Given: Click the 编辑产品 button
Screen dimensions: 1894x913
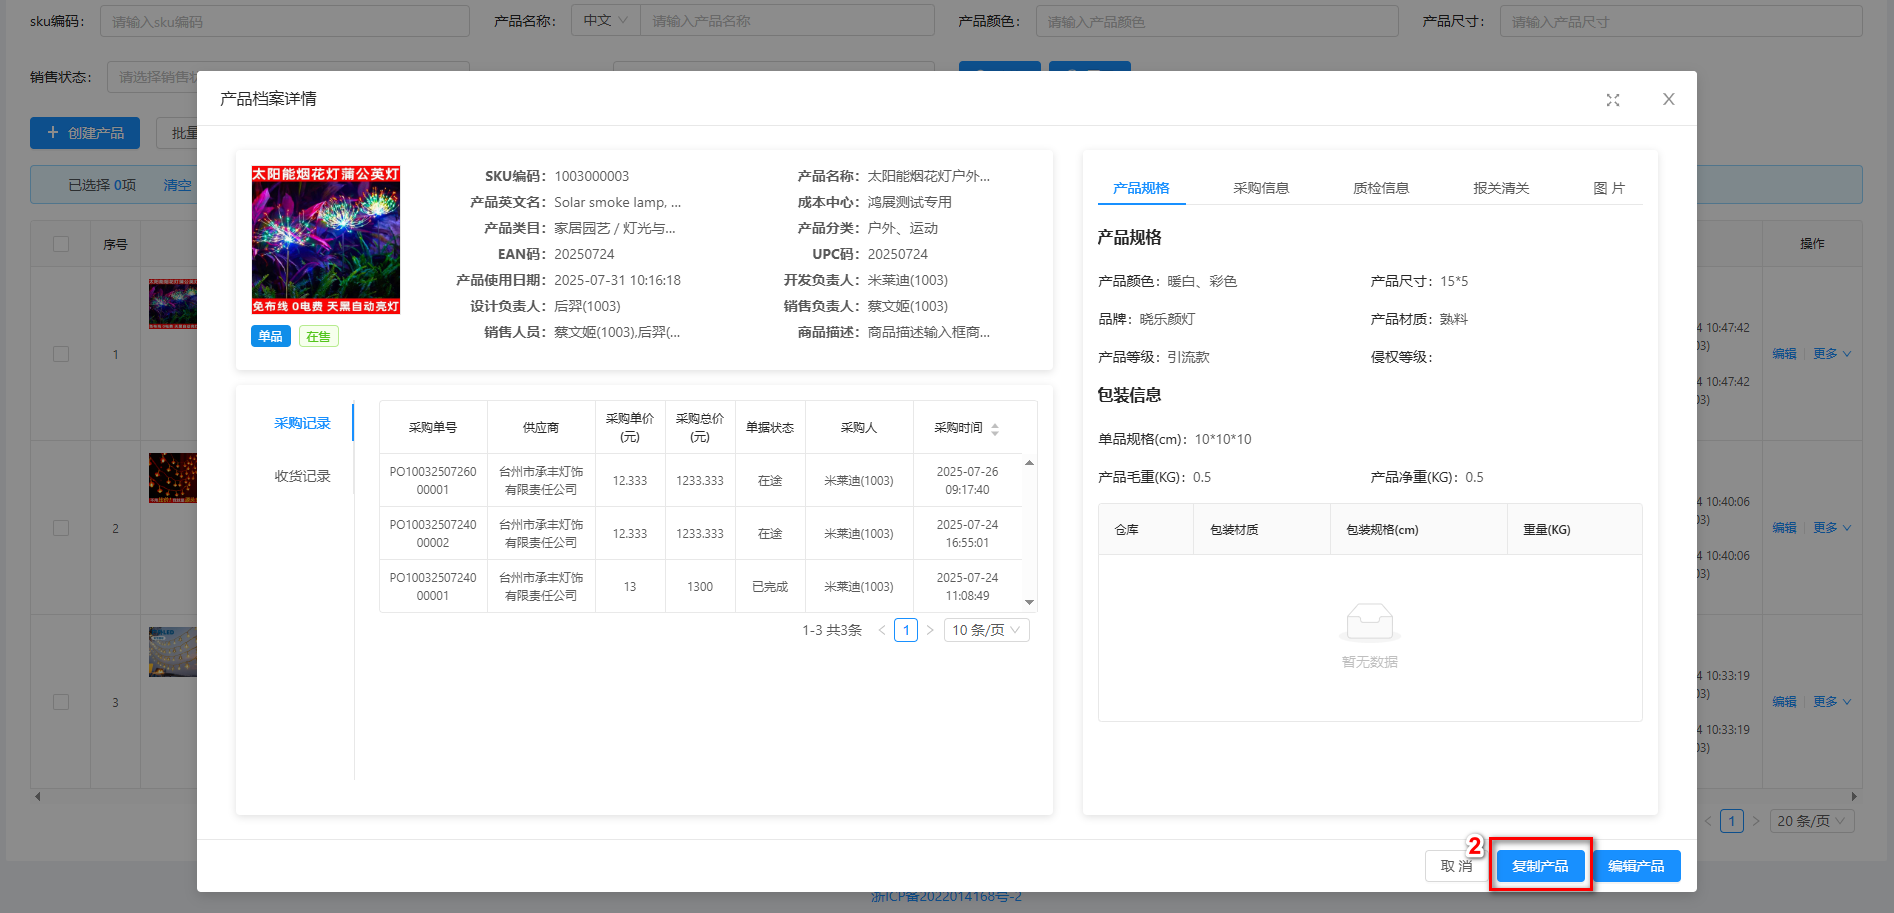Looking at the screenshot, I should tap(1636, 866).
